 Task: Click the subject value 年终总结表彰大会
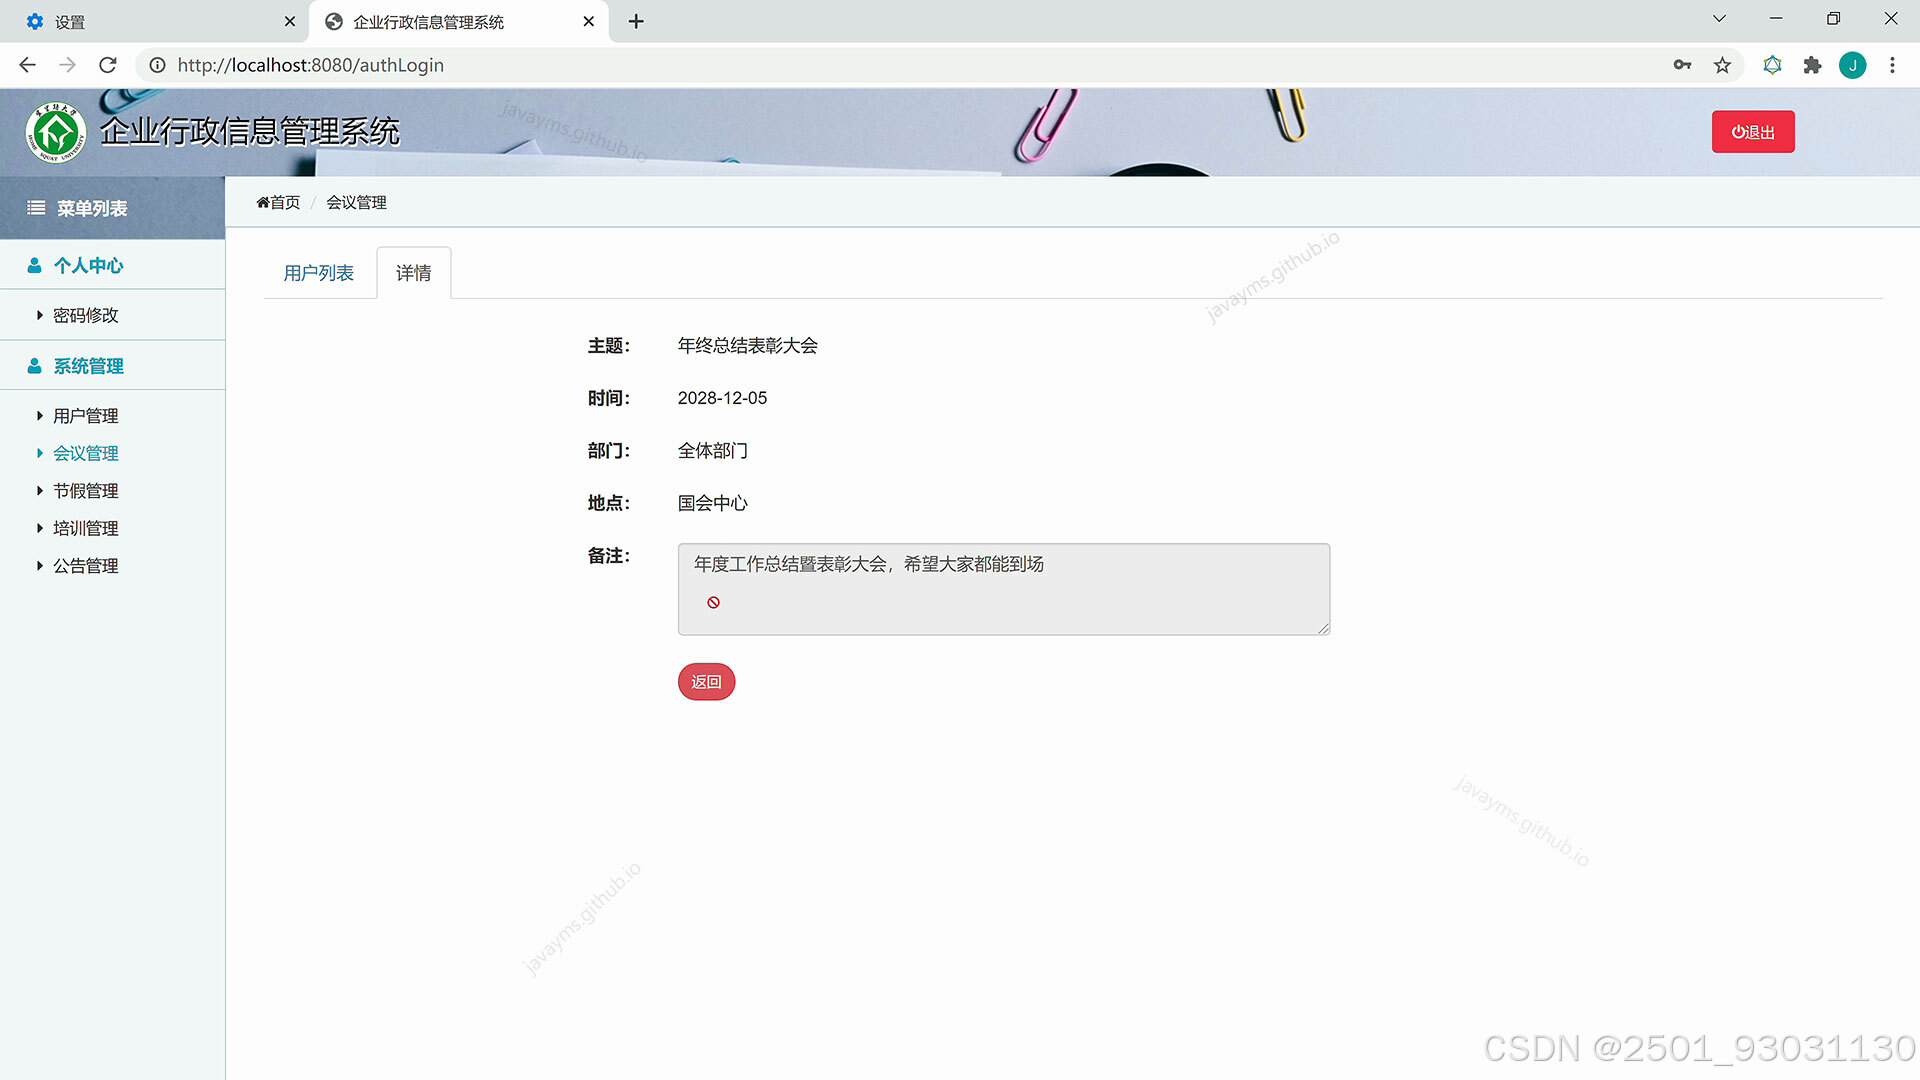[747, 346]
